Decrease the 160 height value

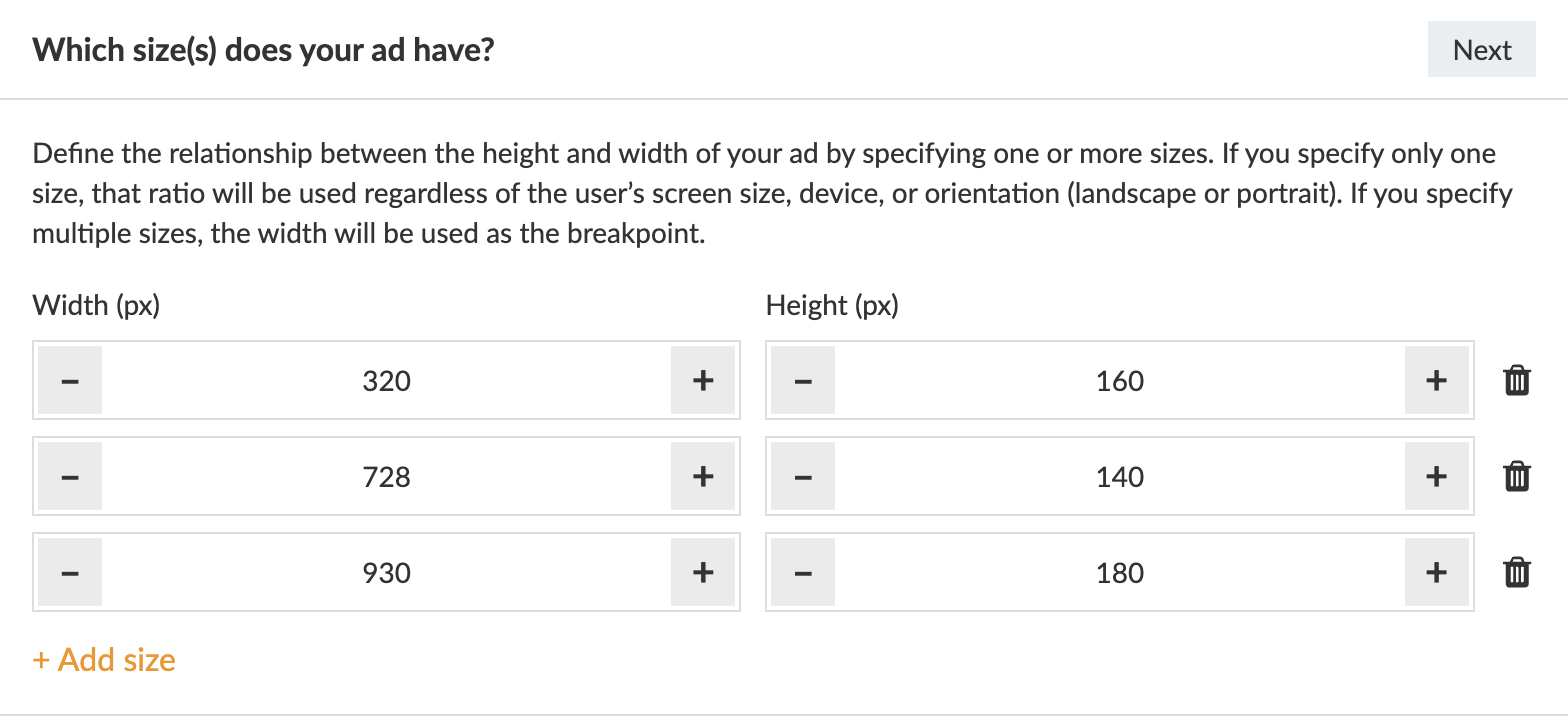click(803, 380)
